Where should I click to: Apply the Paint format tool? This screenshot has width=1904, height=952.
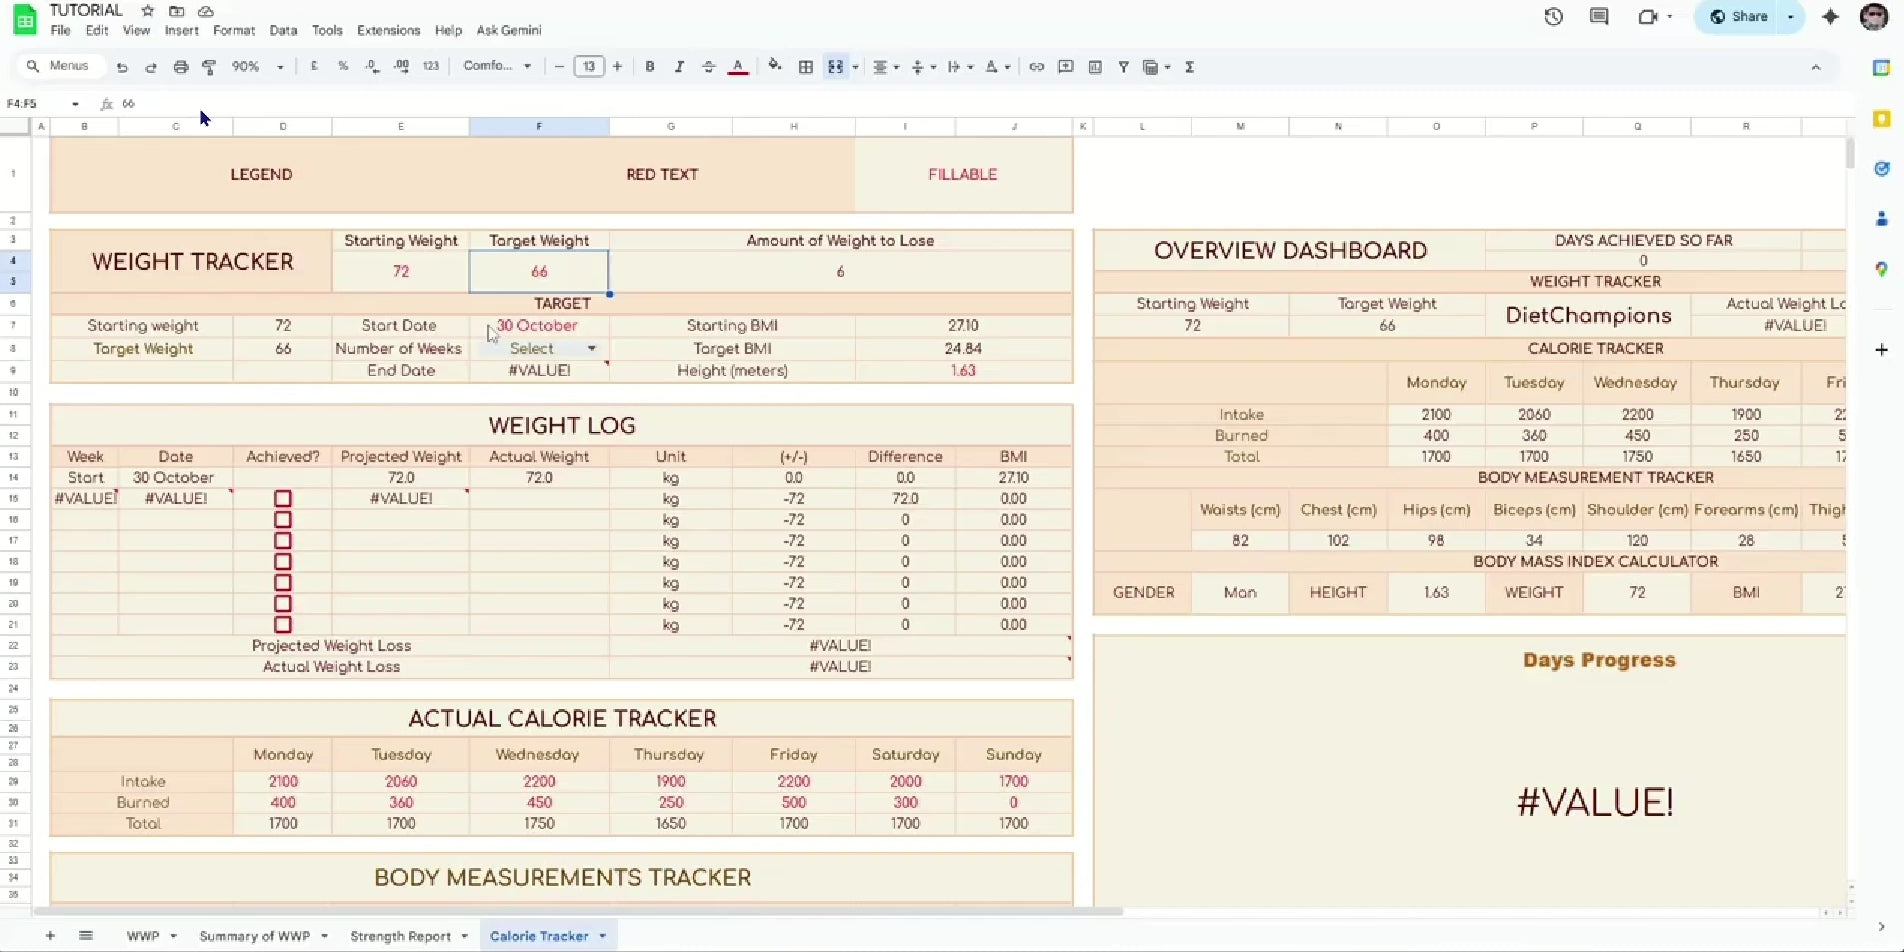coord(209,66)
